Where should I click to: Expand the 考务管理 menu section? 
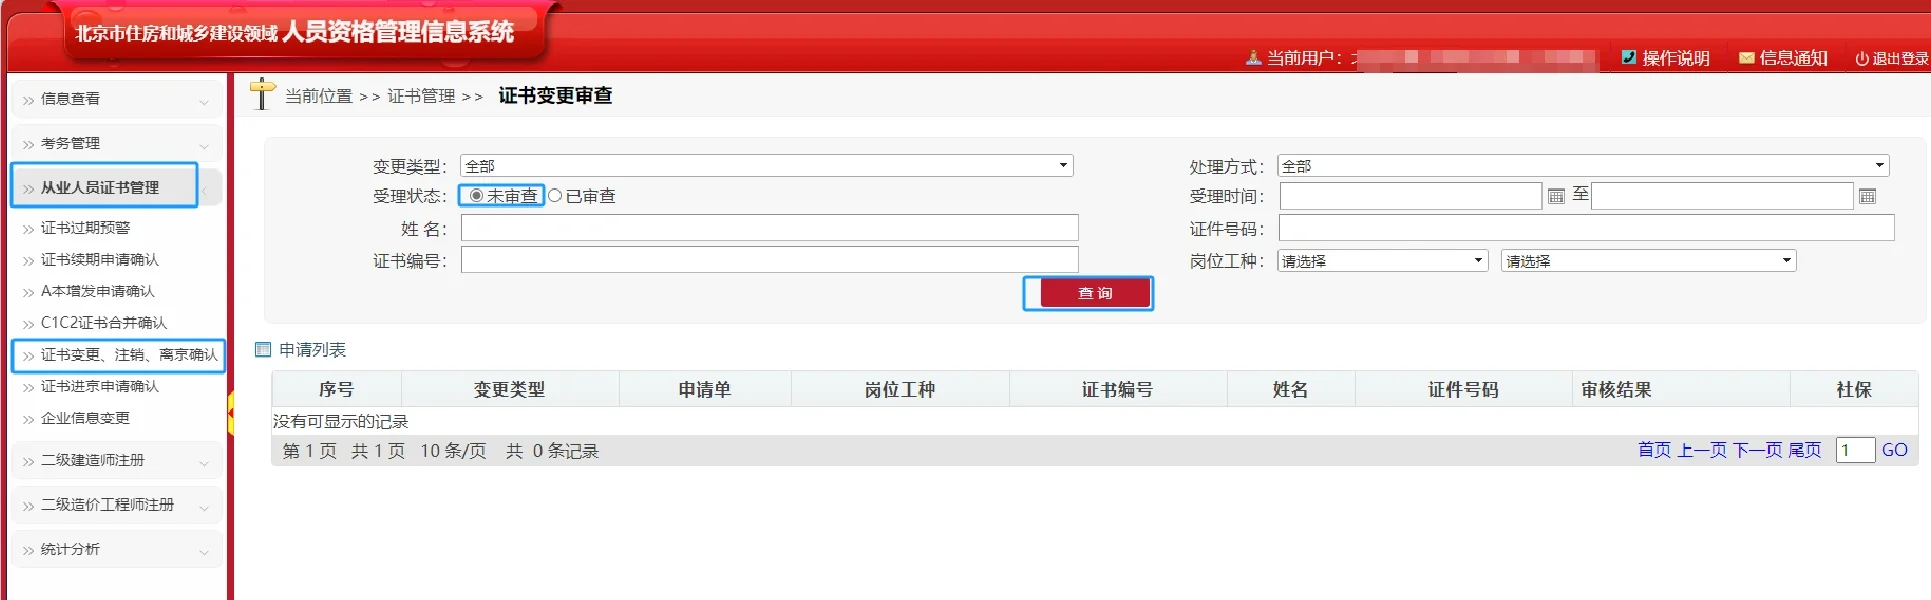pos(117,143)
